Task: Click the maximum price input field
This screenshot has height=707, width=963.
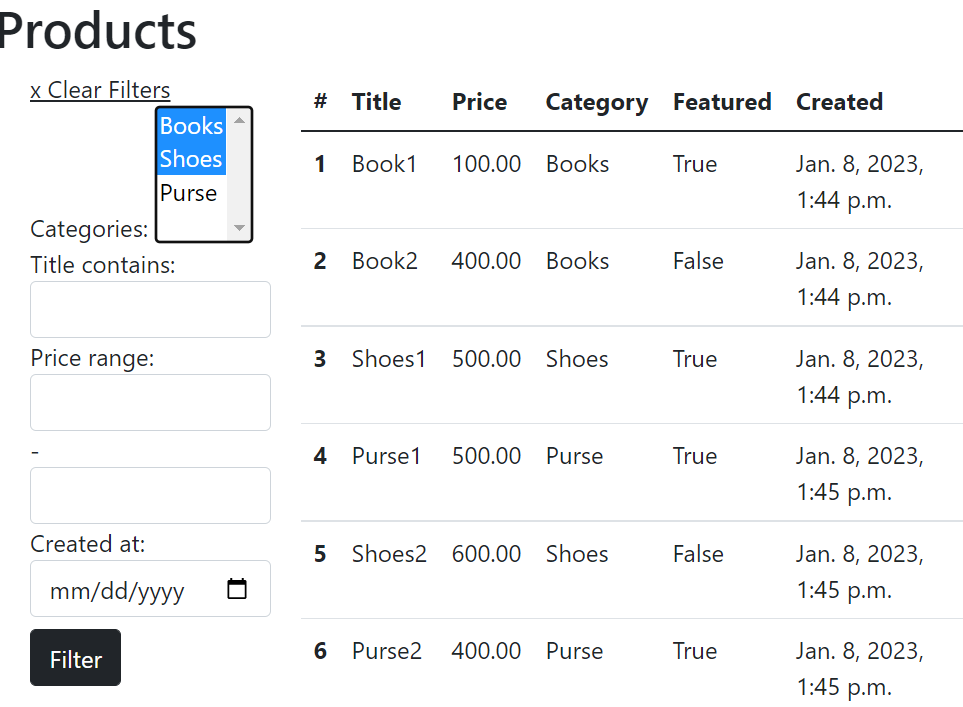Action: pos(150,495)
